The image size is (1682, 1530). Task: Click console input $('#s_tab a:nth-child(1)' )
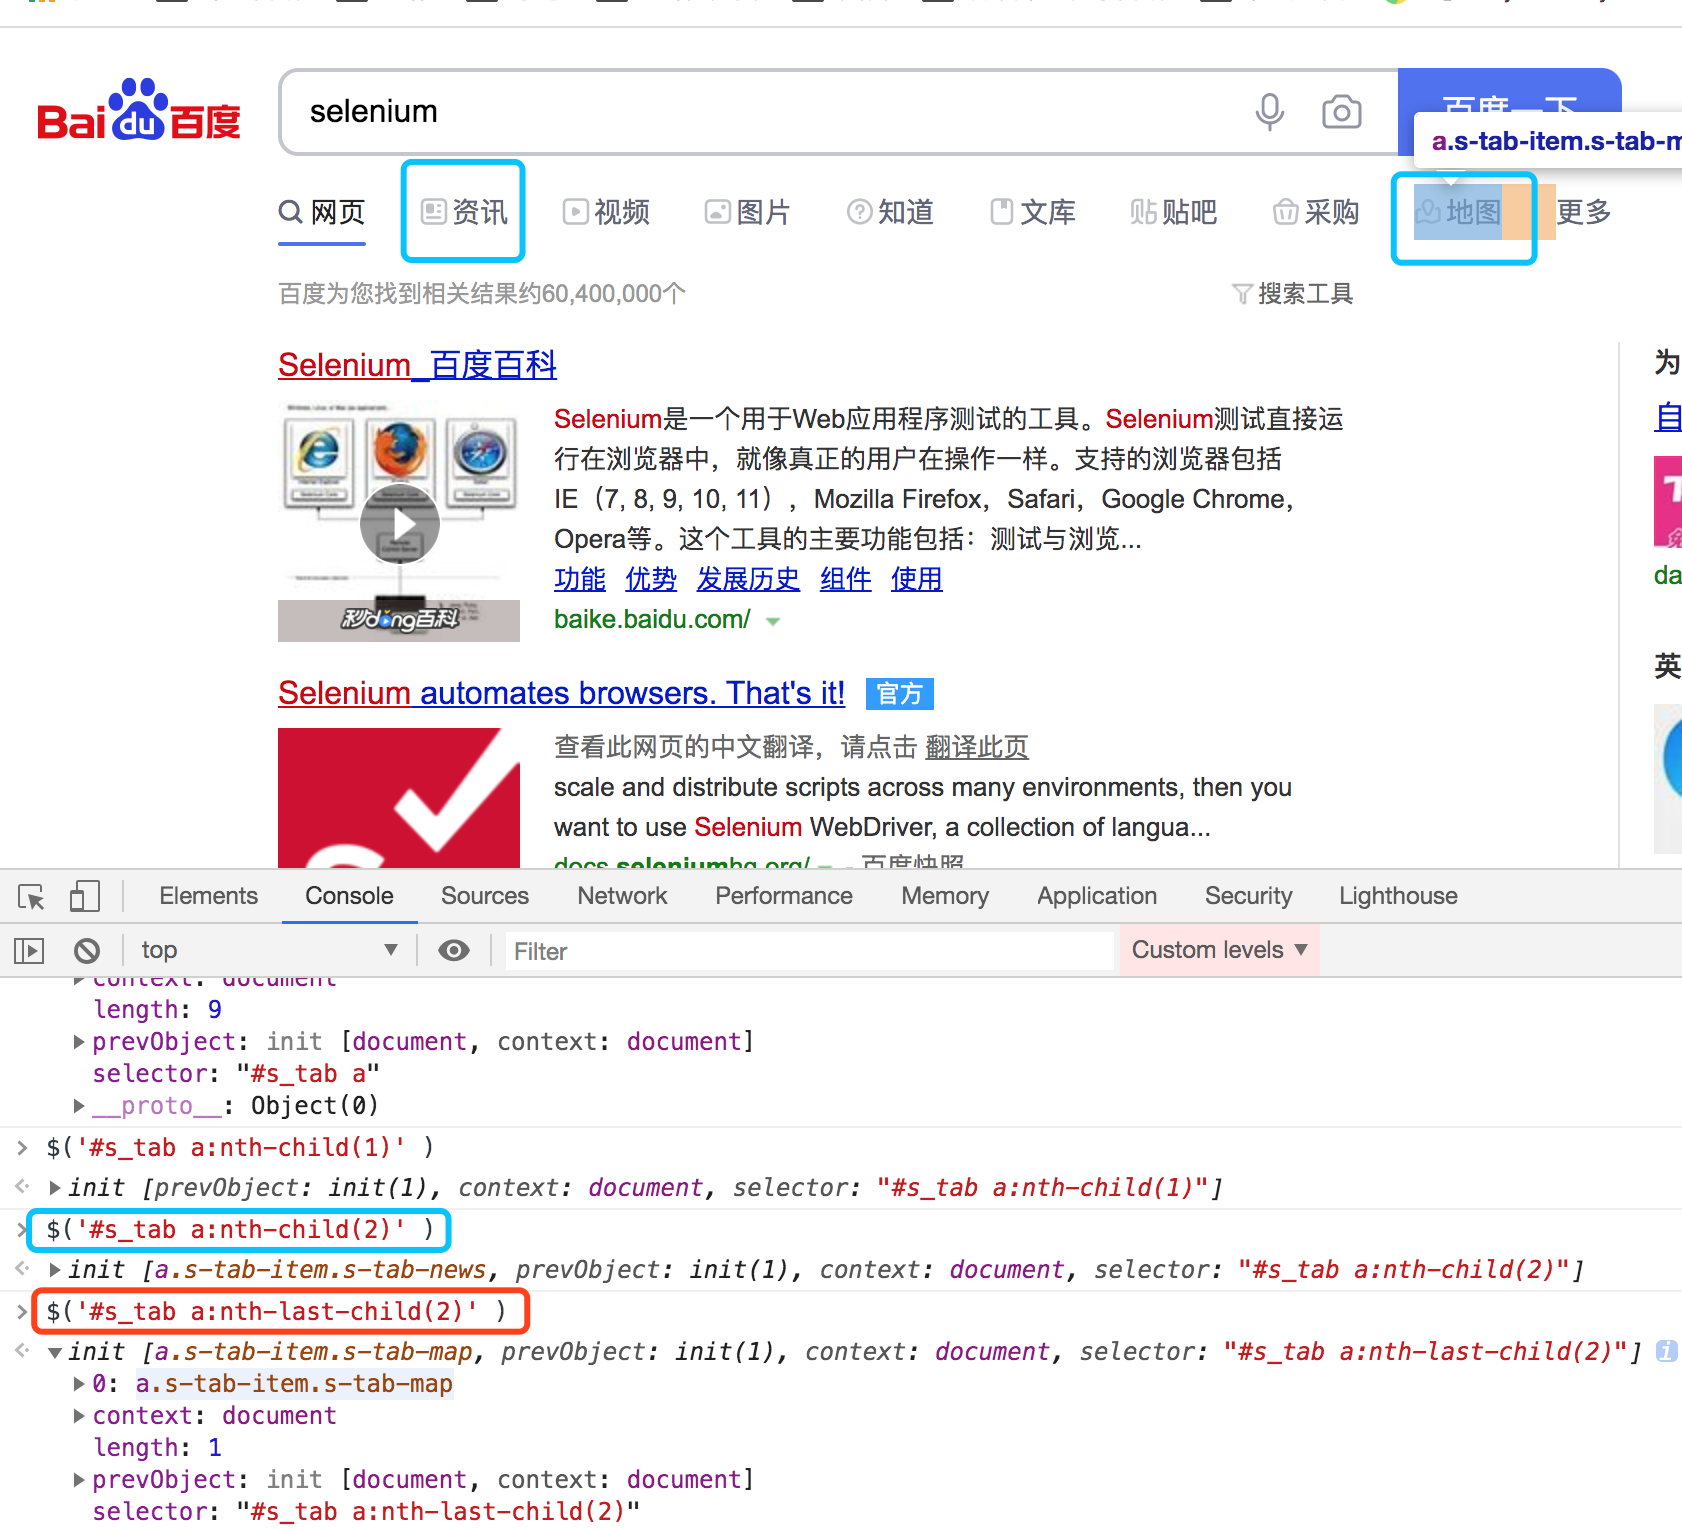pos(240,1147)
